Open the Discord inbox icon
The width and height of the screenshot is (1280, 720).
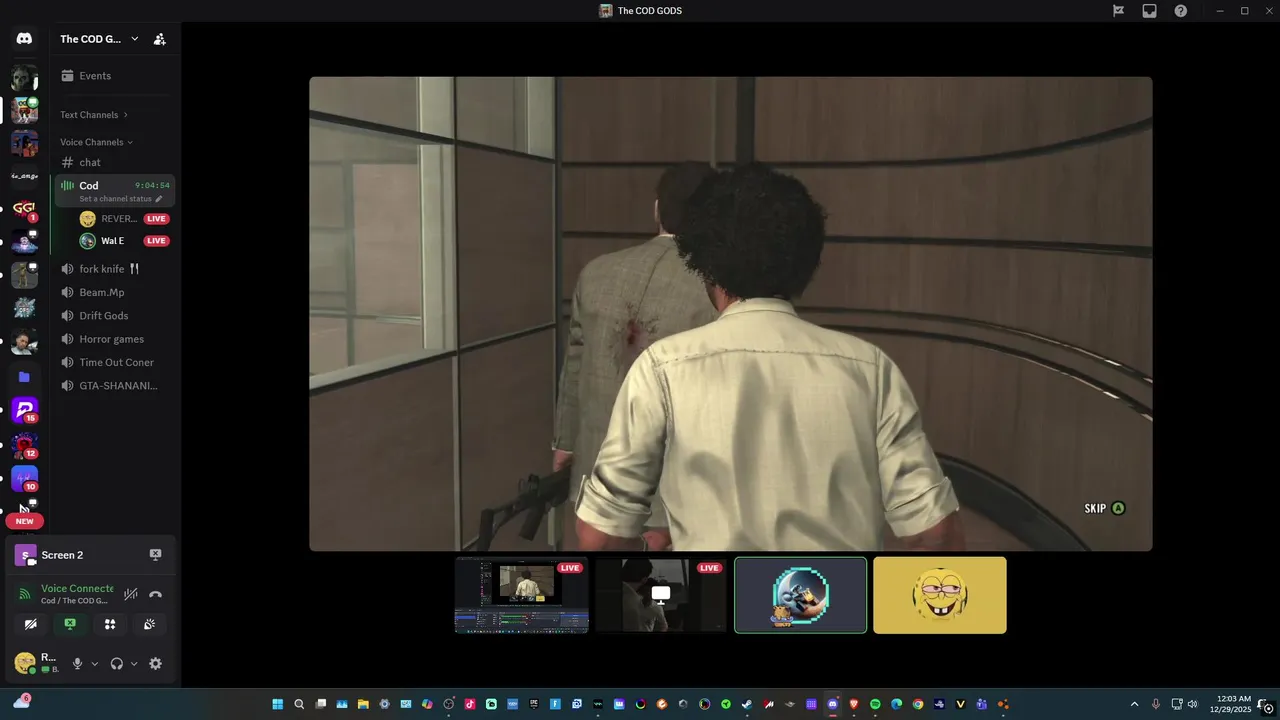point(1150,11)
